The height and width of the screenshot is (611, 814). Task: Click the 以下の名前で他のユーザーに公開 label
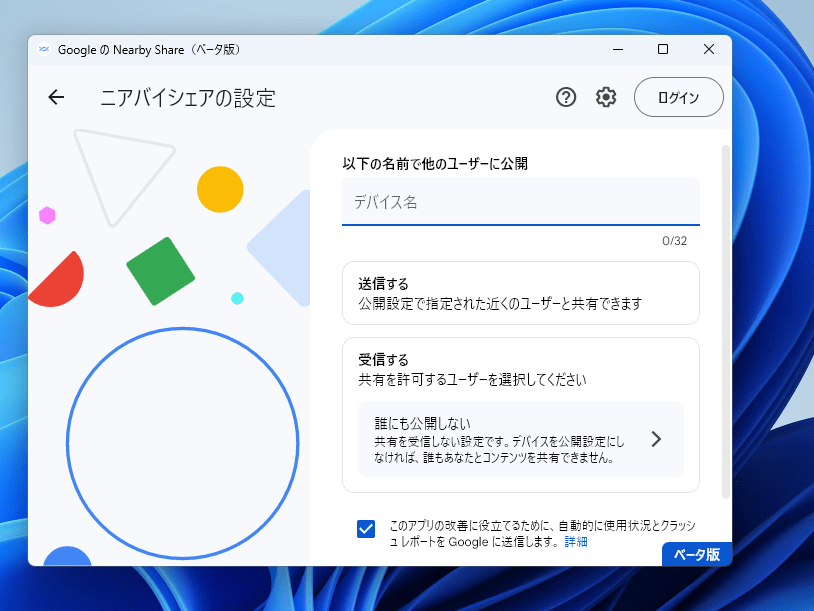[x=435, y=164]
